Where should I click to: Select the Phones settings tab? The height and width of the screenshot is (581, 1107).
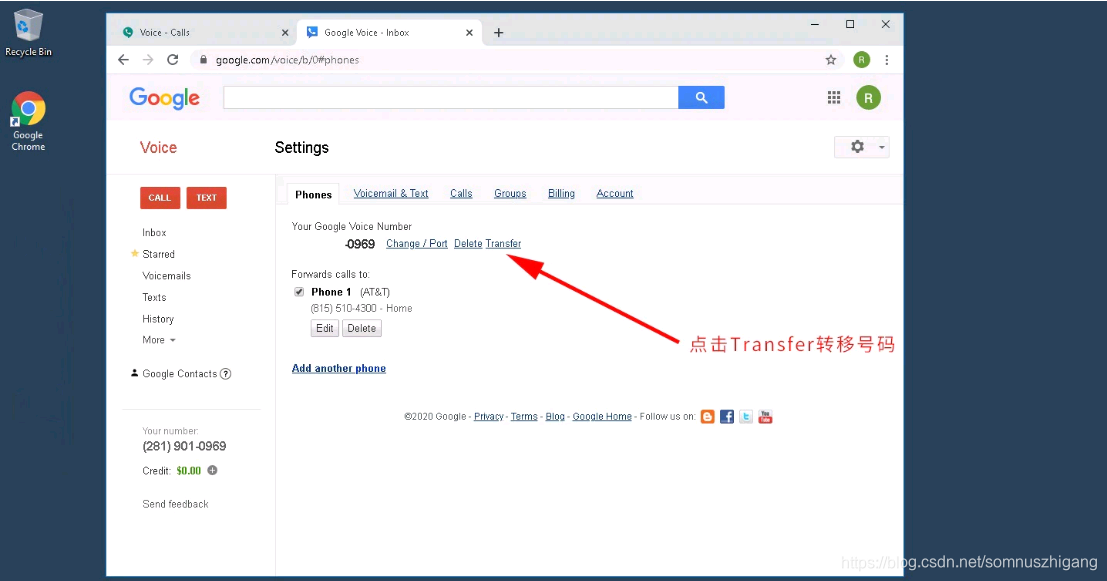313,194
